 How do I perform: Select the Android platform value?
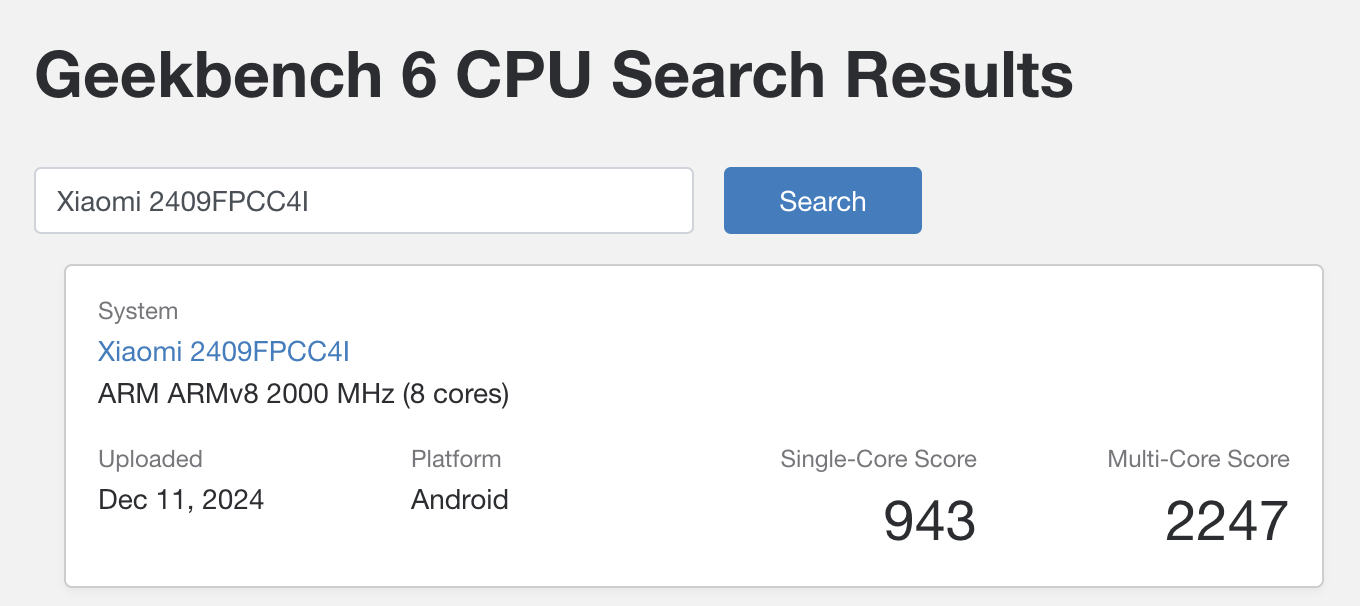pyautogui.click(x=460, y=499)
